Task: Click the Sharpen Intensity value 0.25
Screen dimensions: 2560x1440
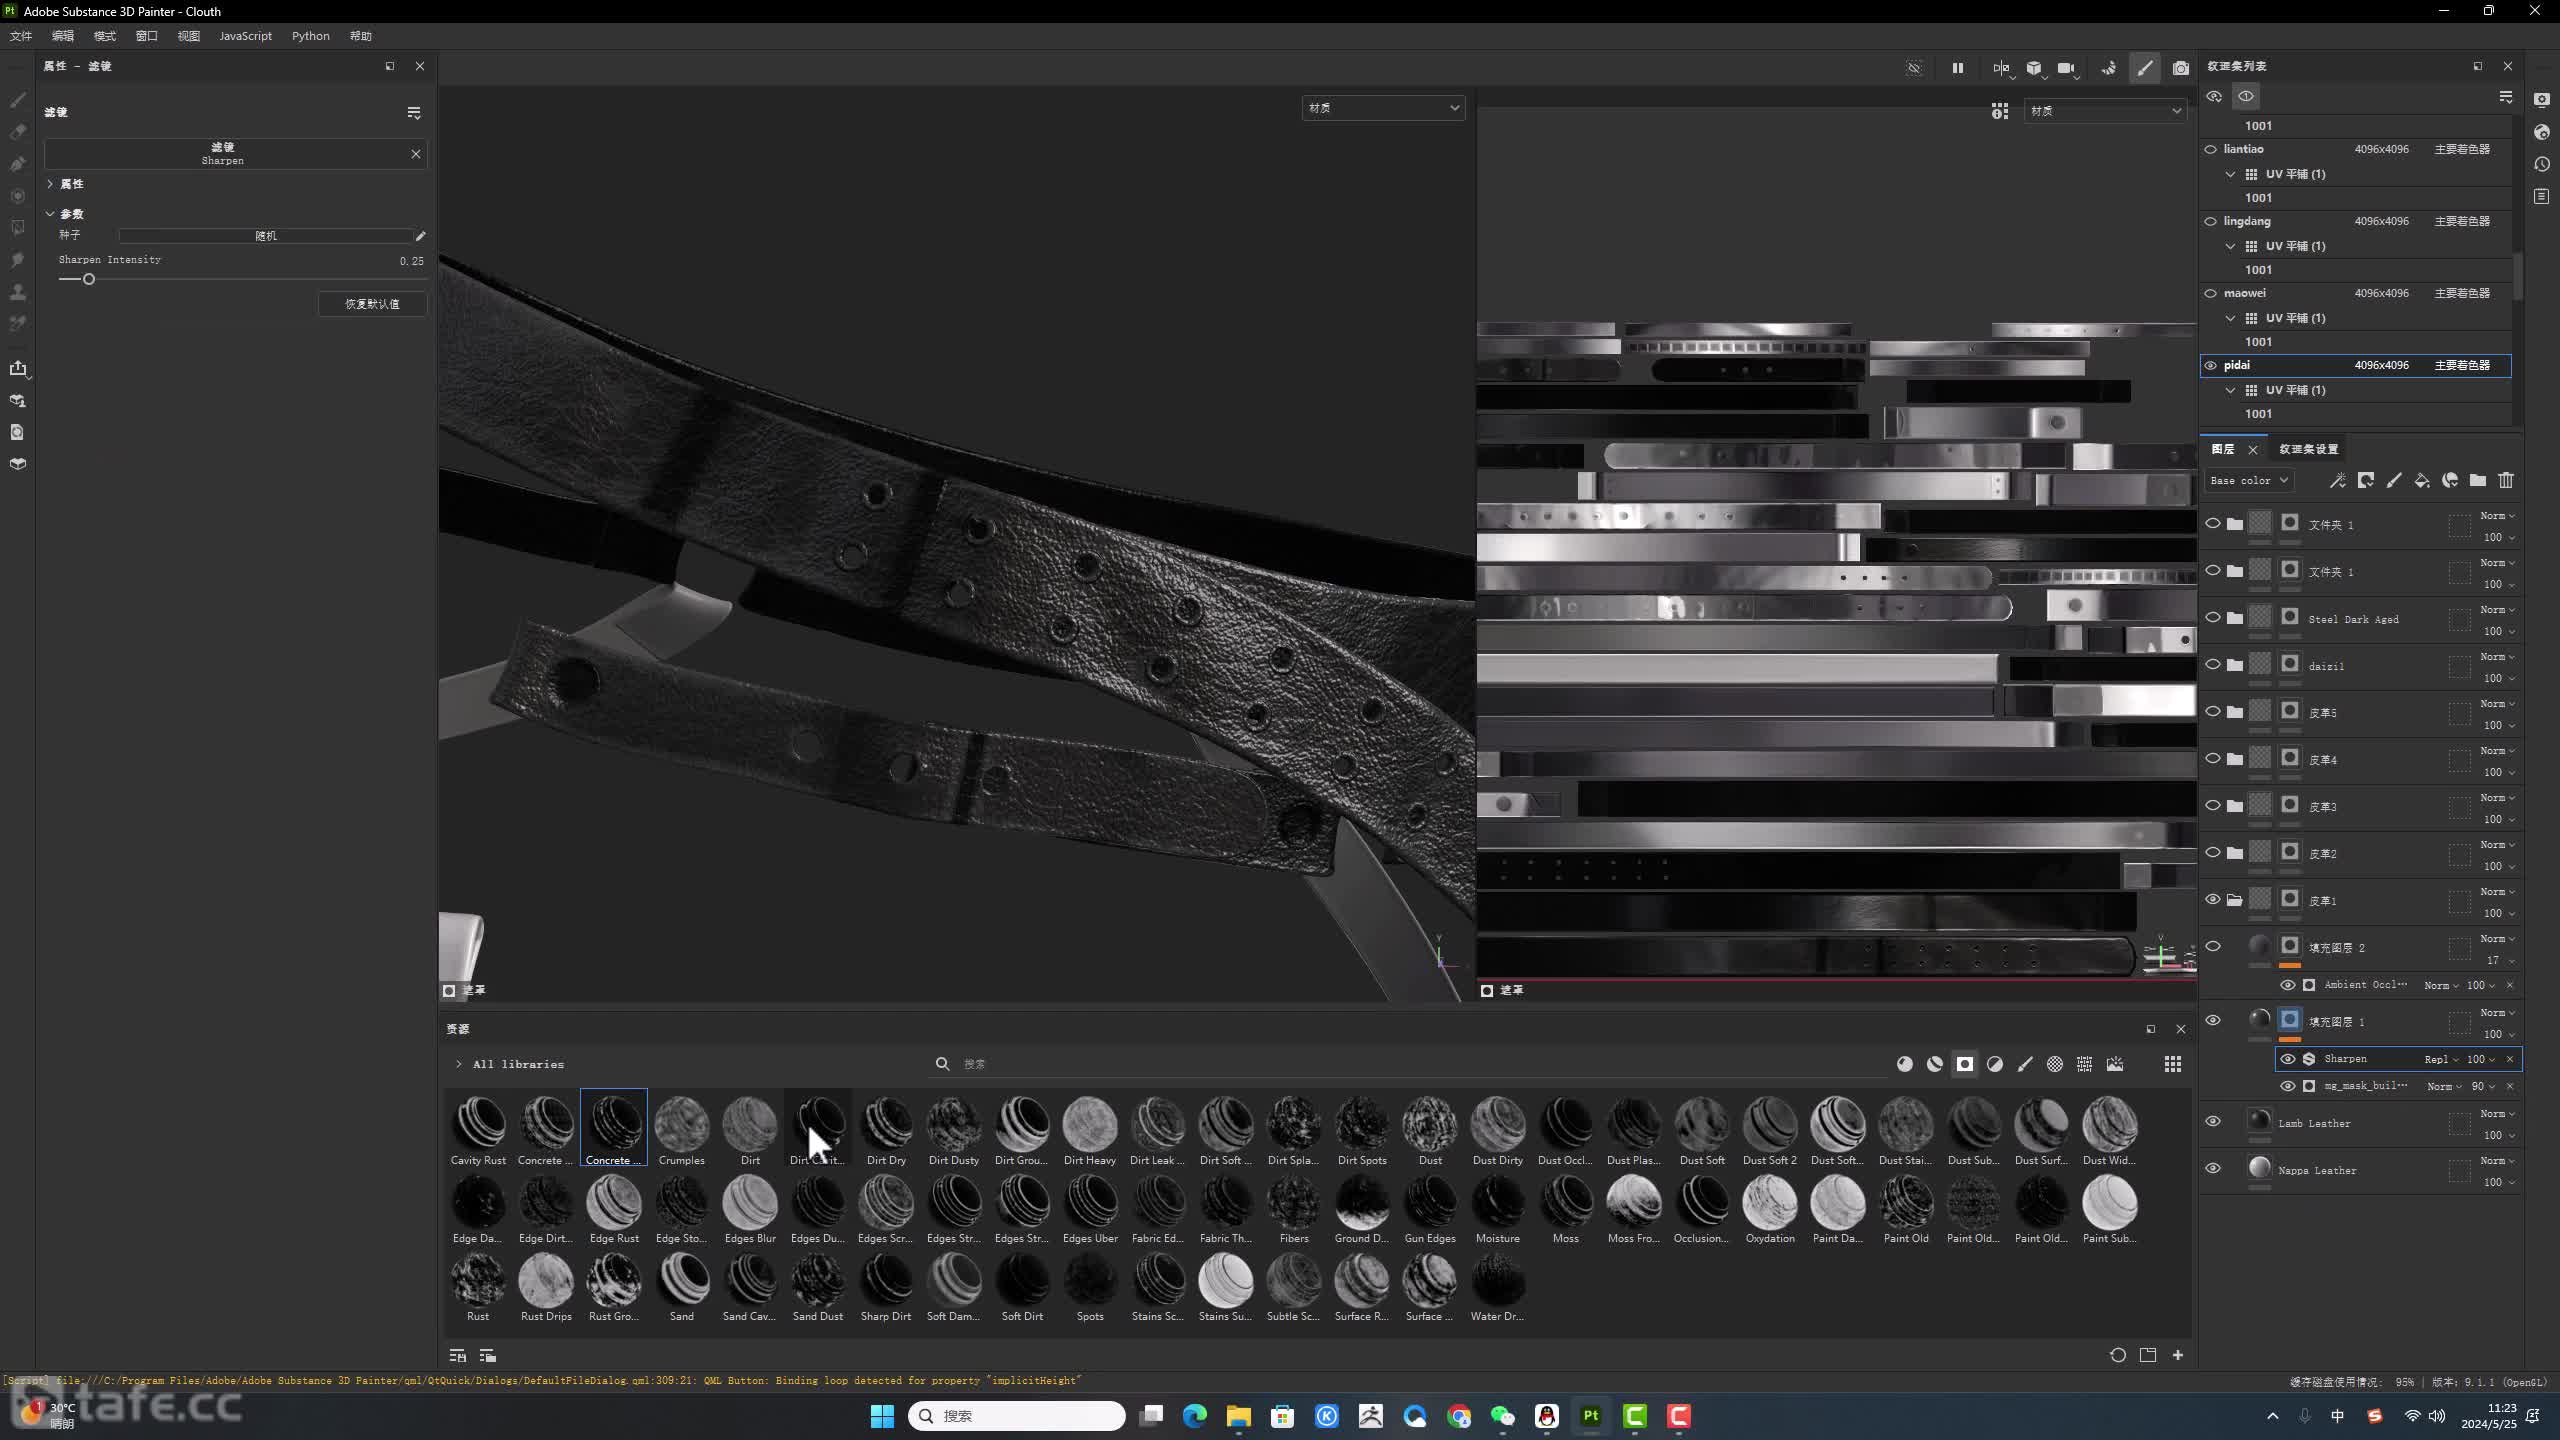Action: pos(411,261)
